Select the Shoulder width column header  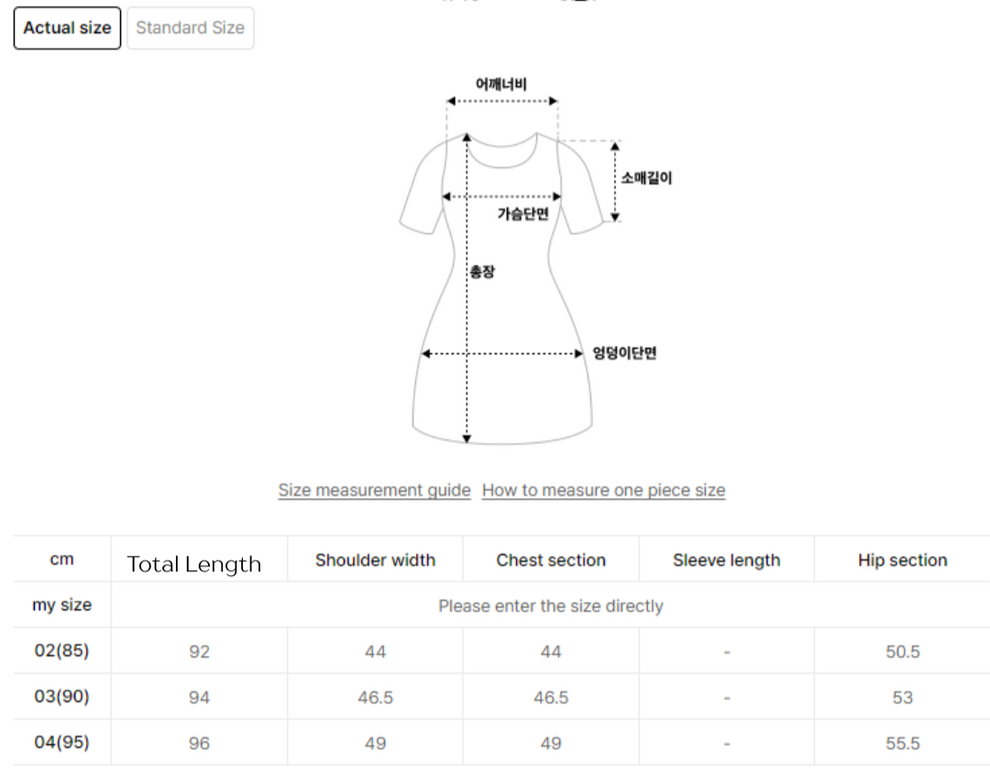click(x=374, y=560)
